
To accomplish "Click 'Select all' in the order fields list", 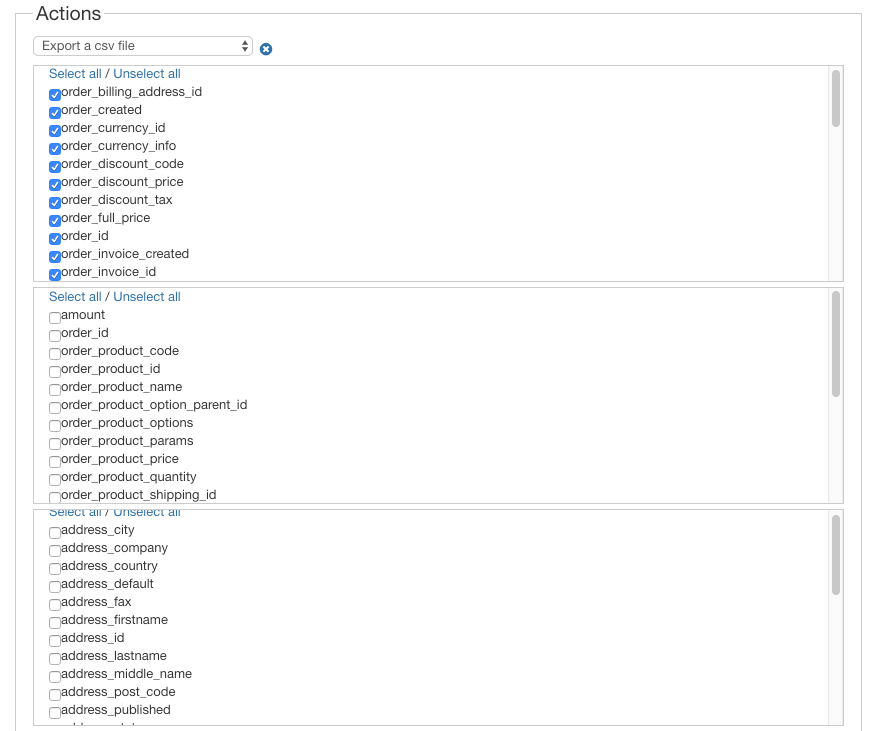I will [75, 74].
